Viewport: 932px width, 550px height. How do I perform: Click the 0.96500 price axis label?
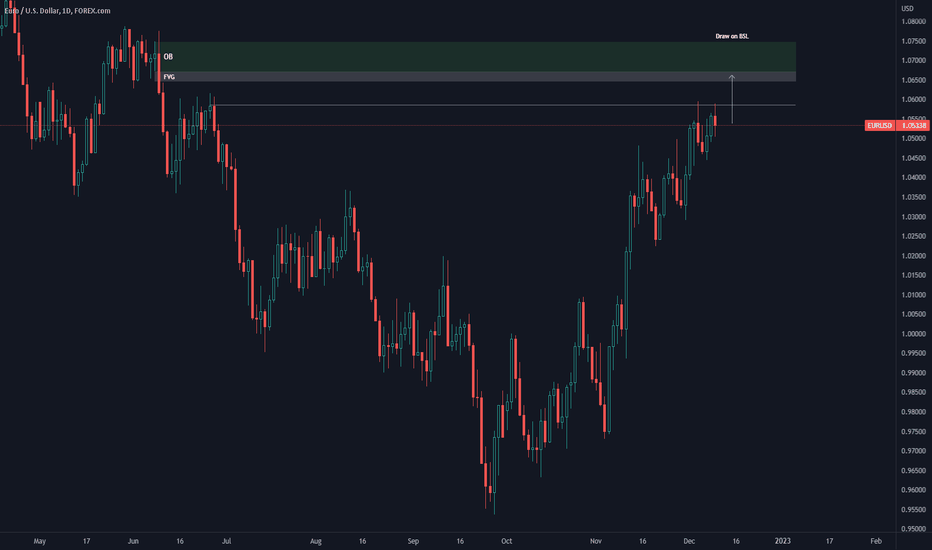(914, 471)
